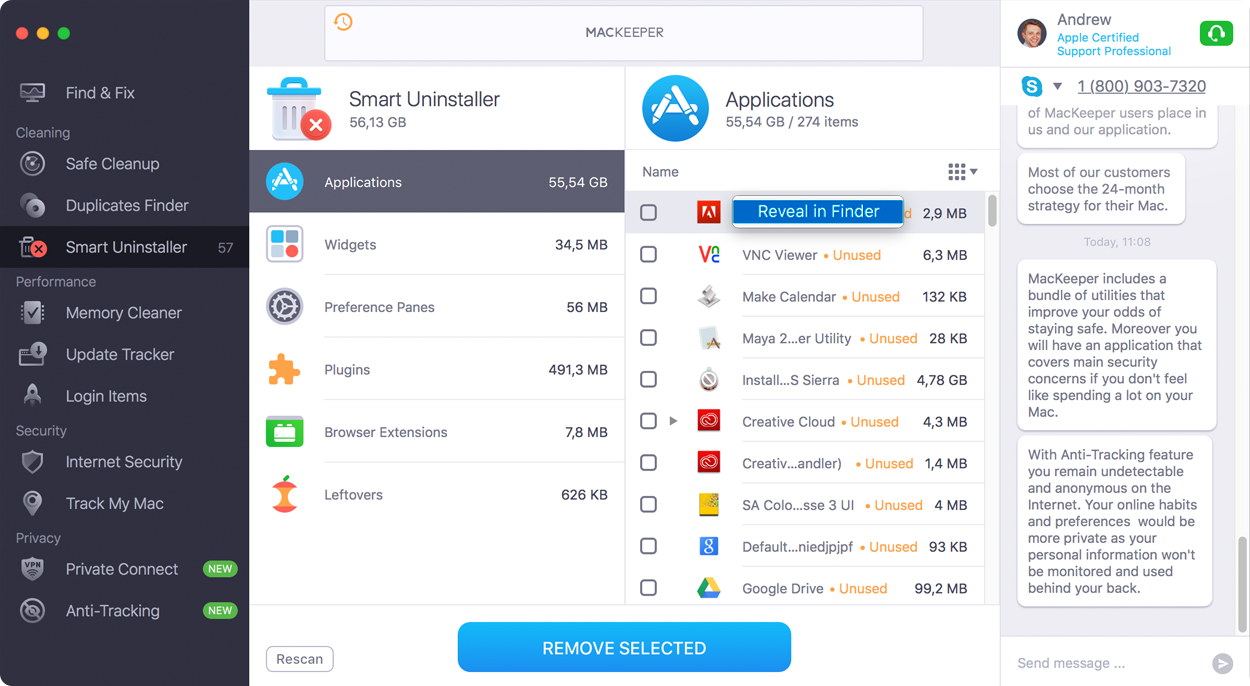Click the Private Connect VPN icon
Image resolution: width=1250 pixels, height=686 pixels.
point(32,569)
